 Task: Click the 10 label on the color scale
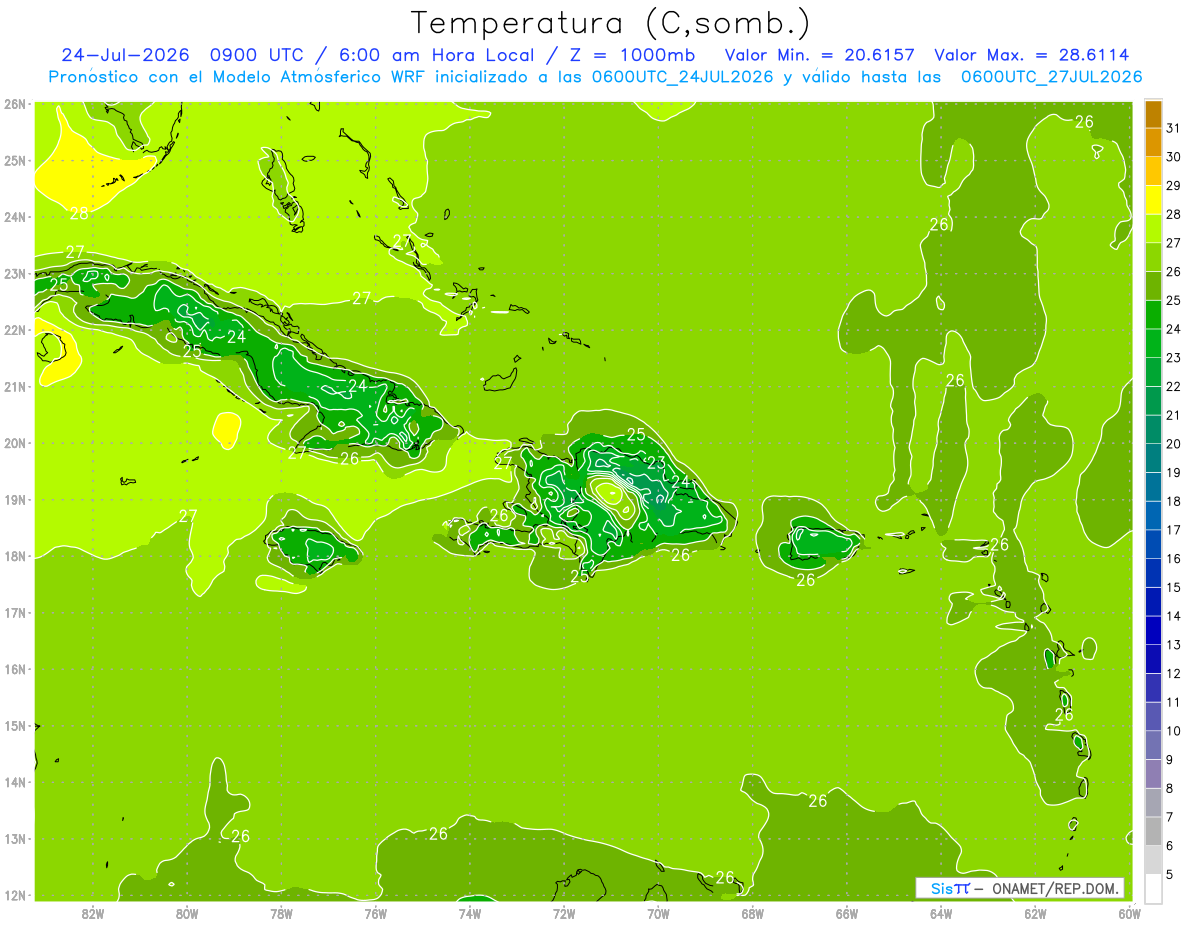1174,731
